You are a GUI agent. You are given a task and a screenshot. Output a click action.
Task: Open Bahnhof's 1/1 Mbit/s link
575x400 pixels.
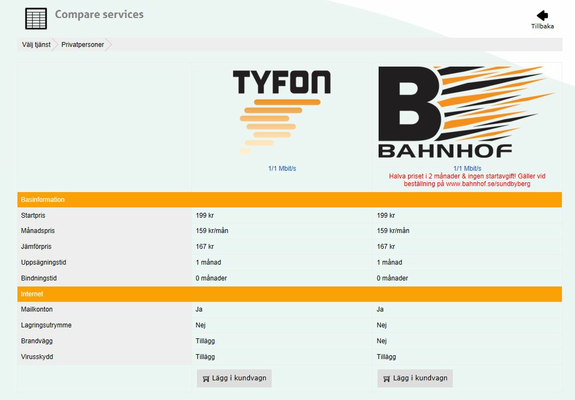coord(467,169)
